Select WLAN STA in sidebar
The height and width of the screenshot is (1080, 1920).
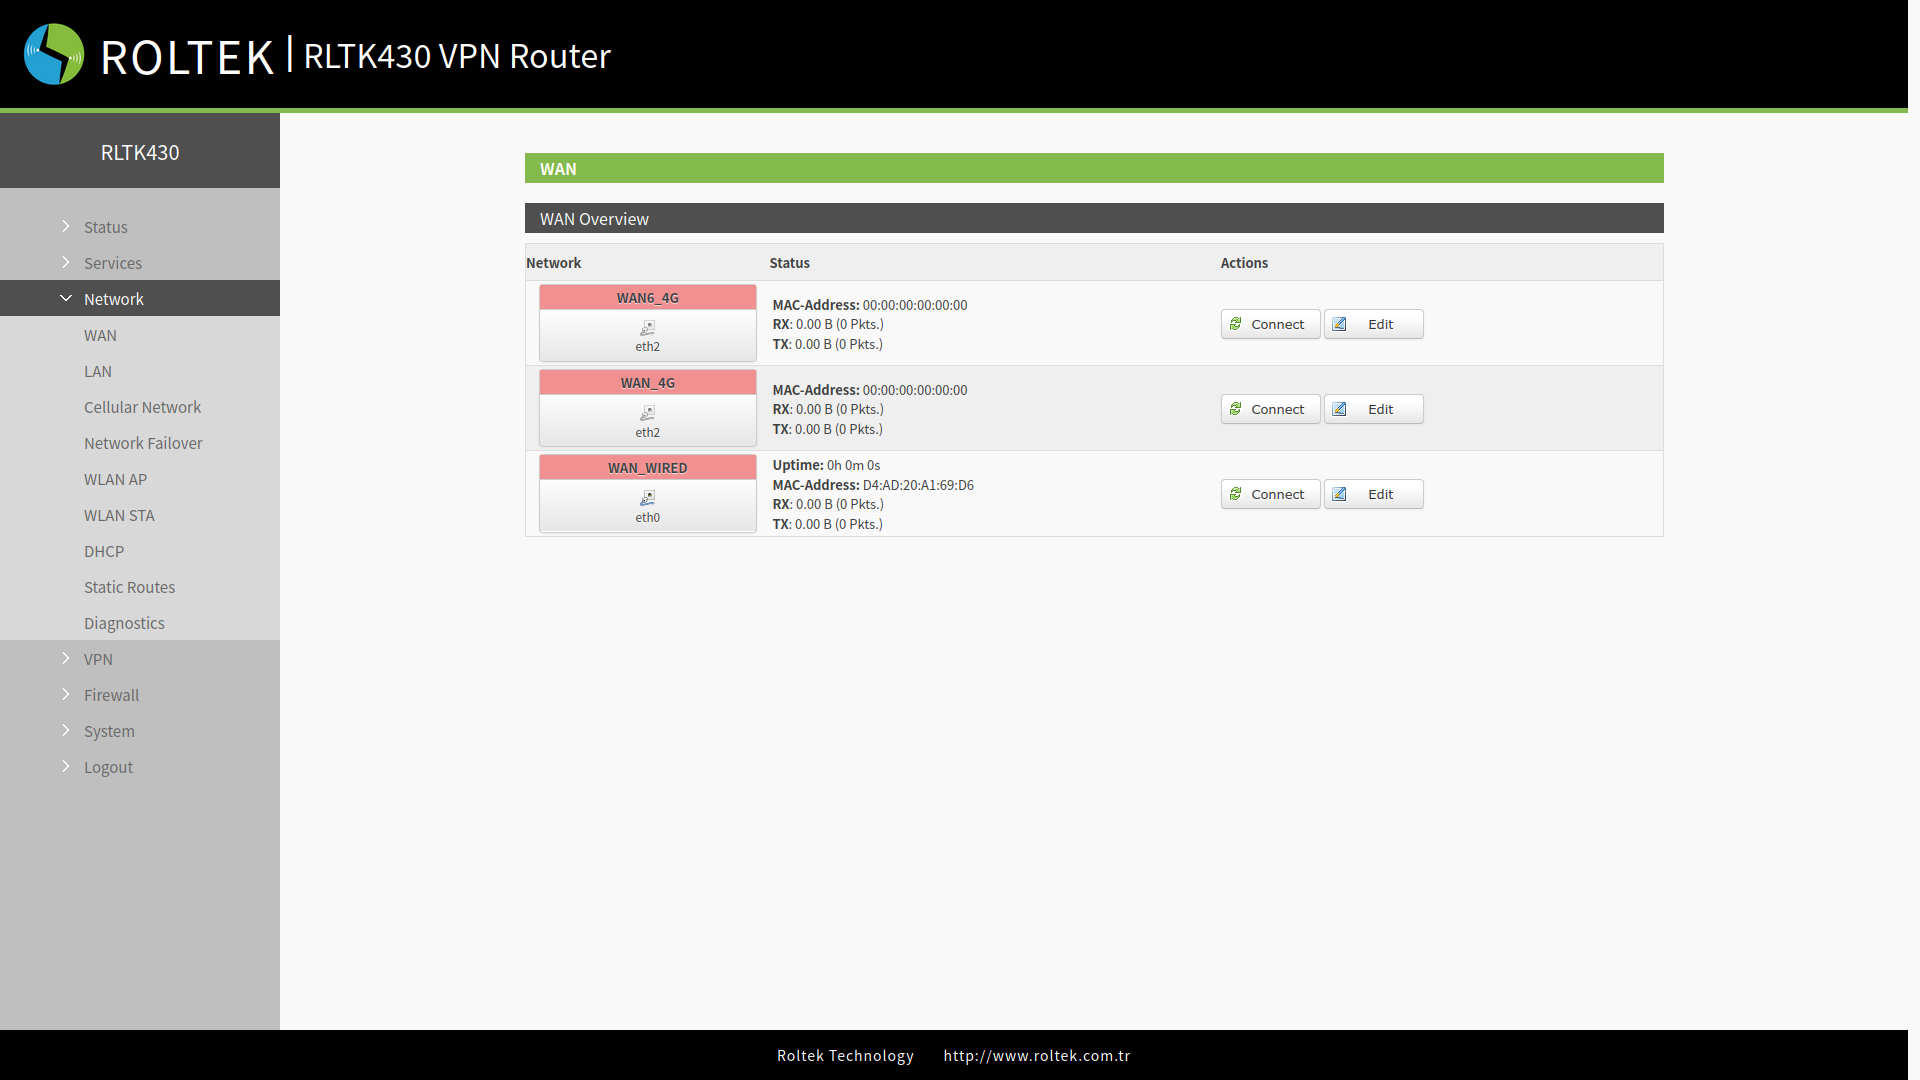(119, 515)
